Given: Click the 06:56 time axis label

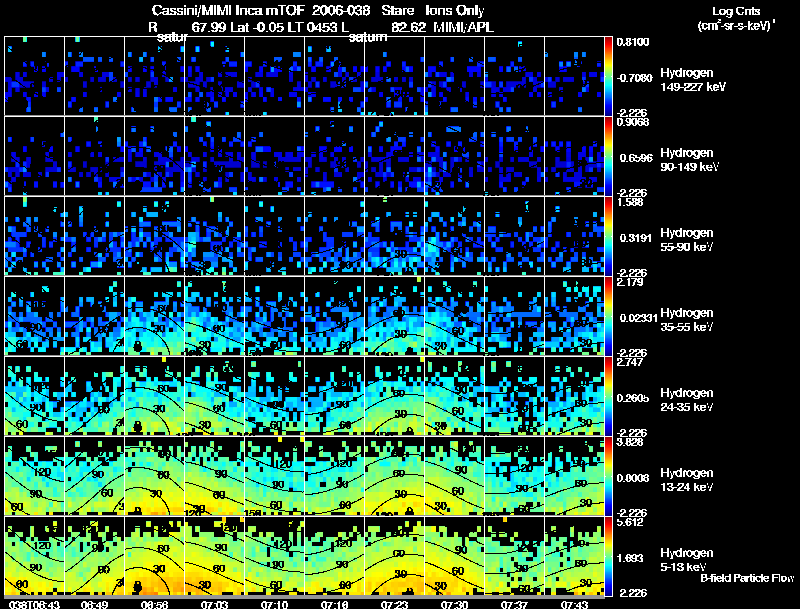Looking at the screenshot, I should [x=155, y=604].
